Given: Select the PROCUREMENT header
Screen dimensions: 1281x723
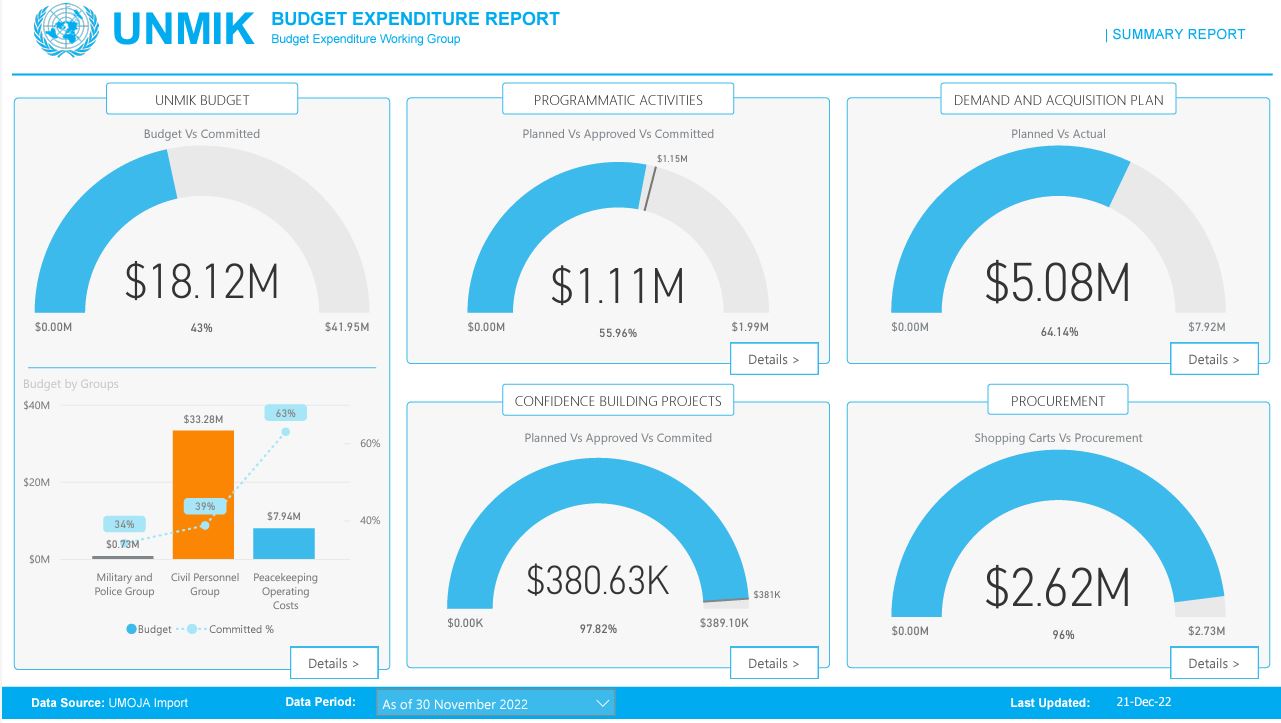Looking at the screenshot, I should point(1058,401).
